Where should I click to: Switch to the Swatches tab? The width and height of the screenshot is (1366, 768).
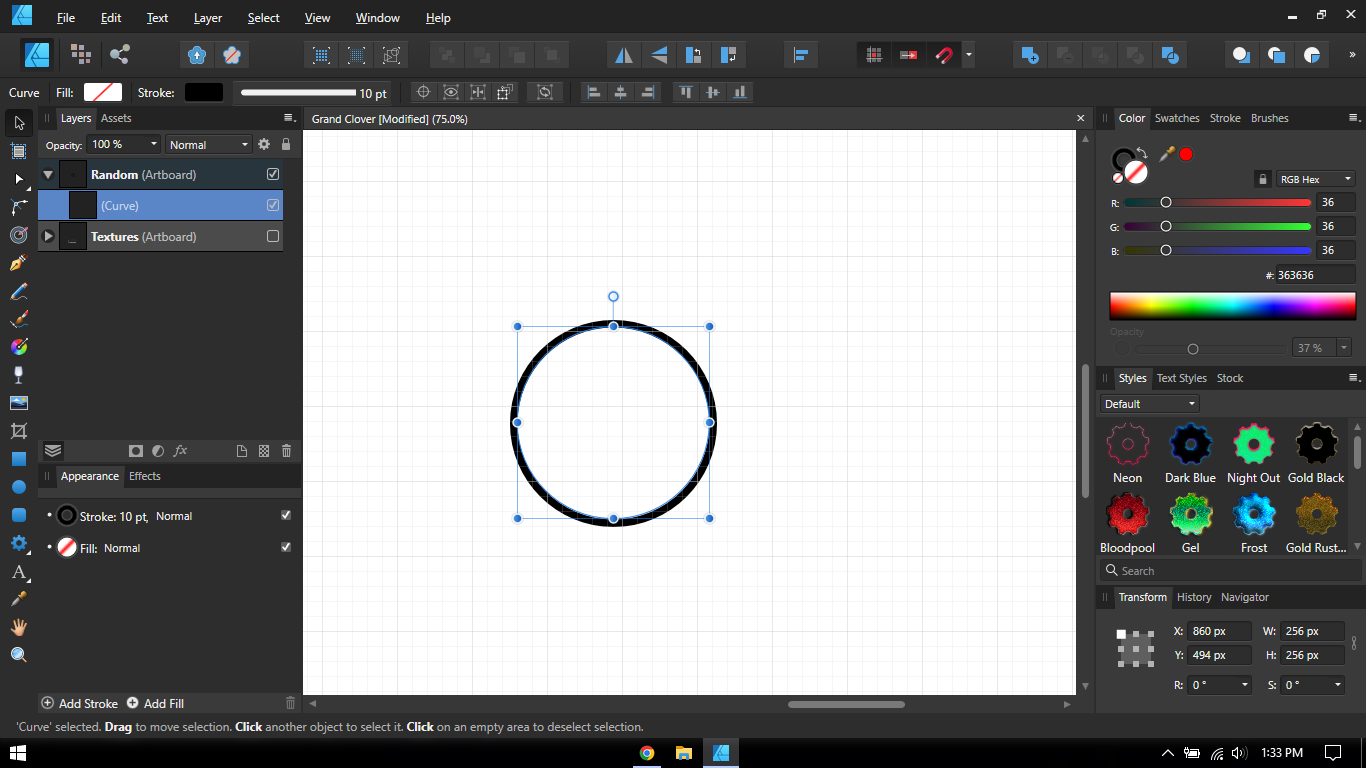[1177, 118]
